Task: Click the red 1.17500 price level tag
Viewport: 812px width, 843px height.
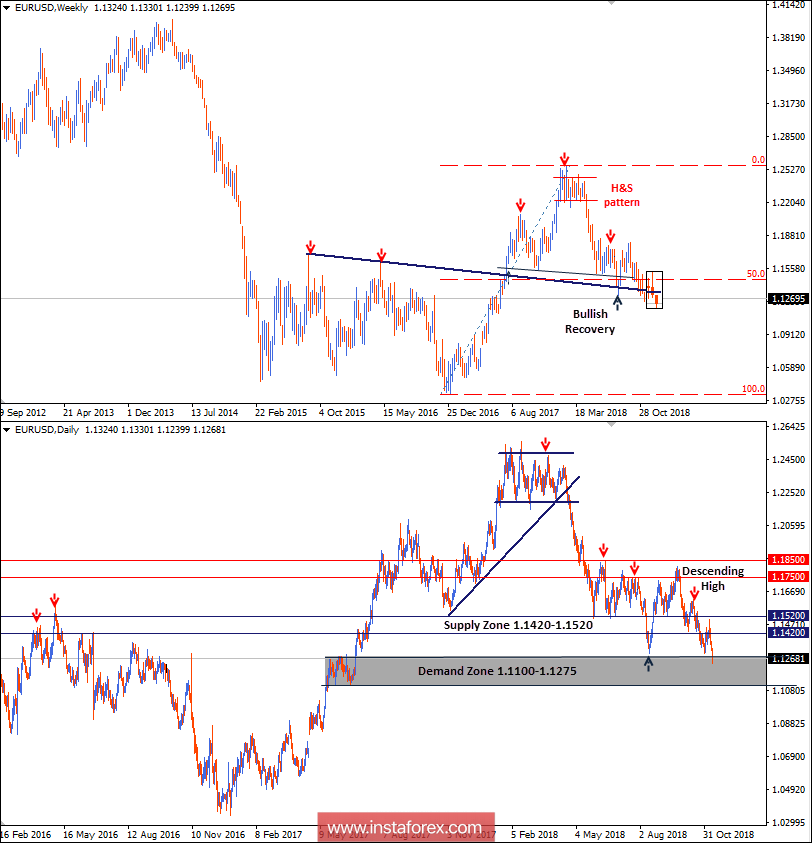Action: (789, 577)
